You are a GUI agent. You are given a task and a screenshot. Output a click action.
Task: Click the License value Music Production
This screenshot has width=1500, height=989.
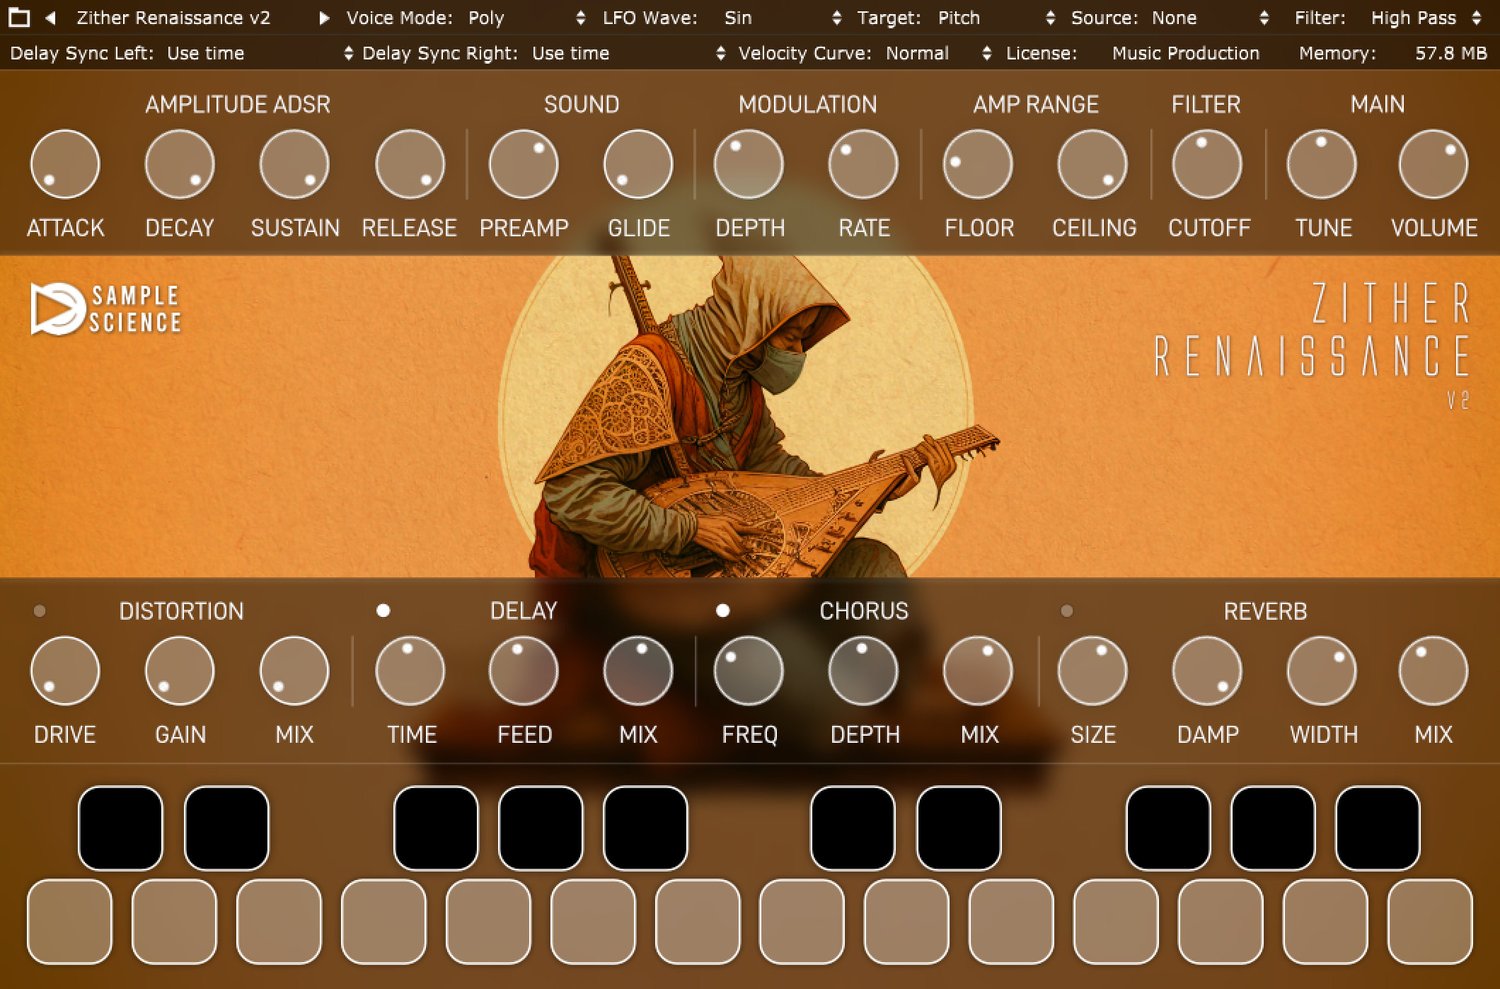click(1186, 53)
